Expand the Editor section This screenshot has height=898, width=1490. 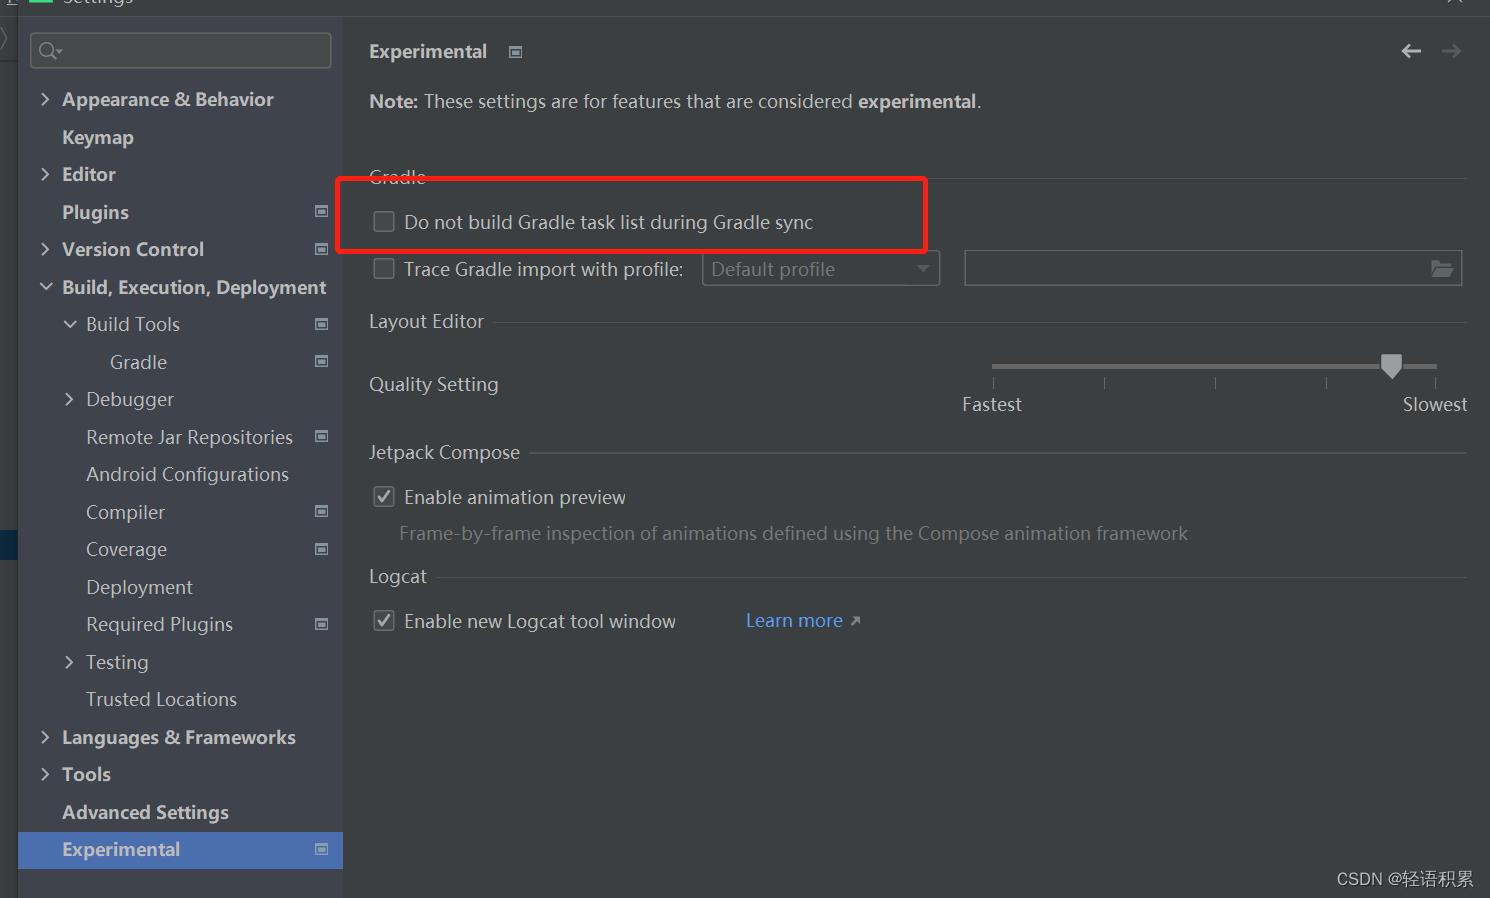click(45, 174)
